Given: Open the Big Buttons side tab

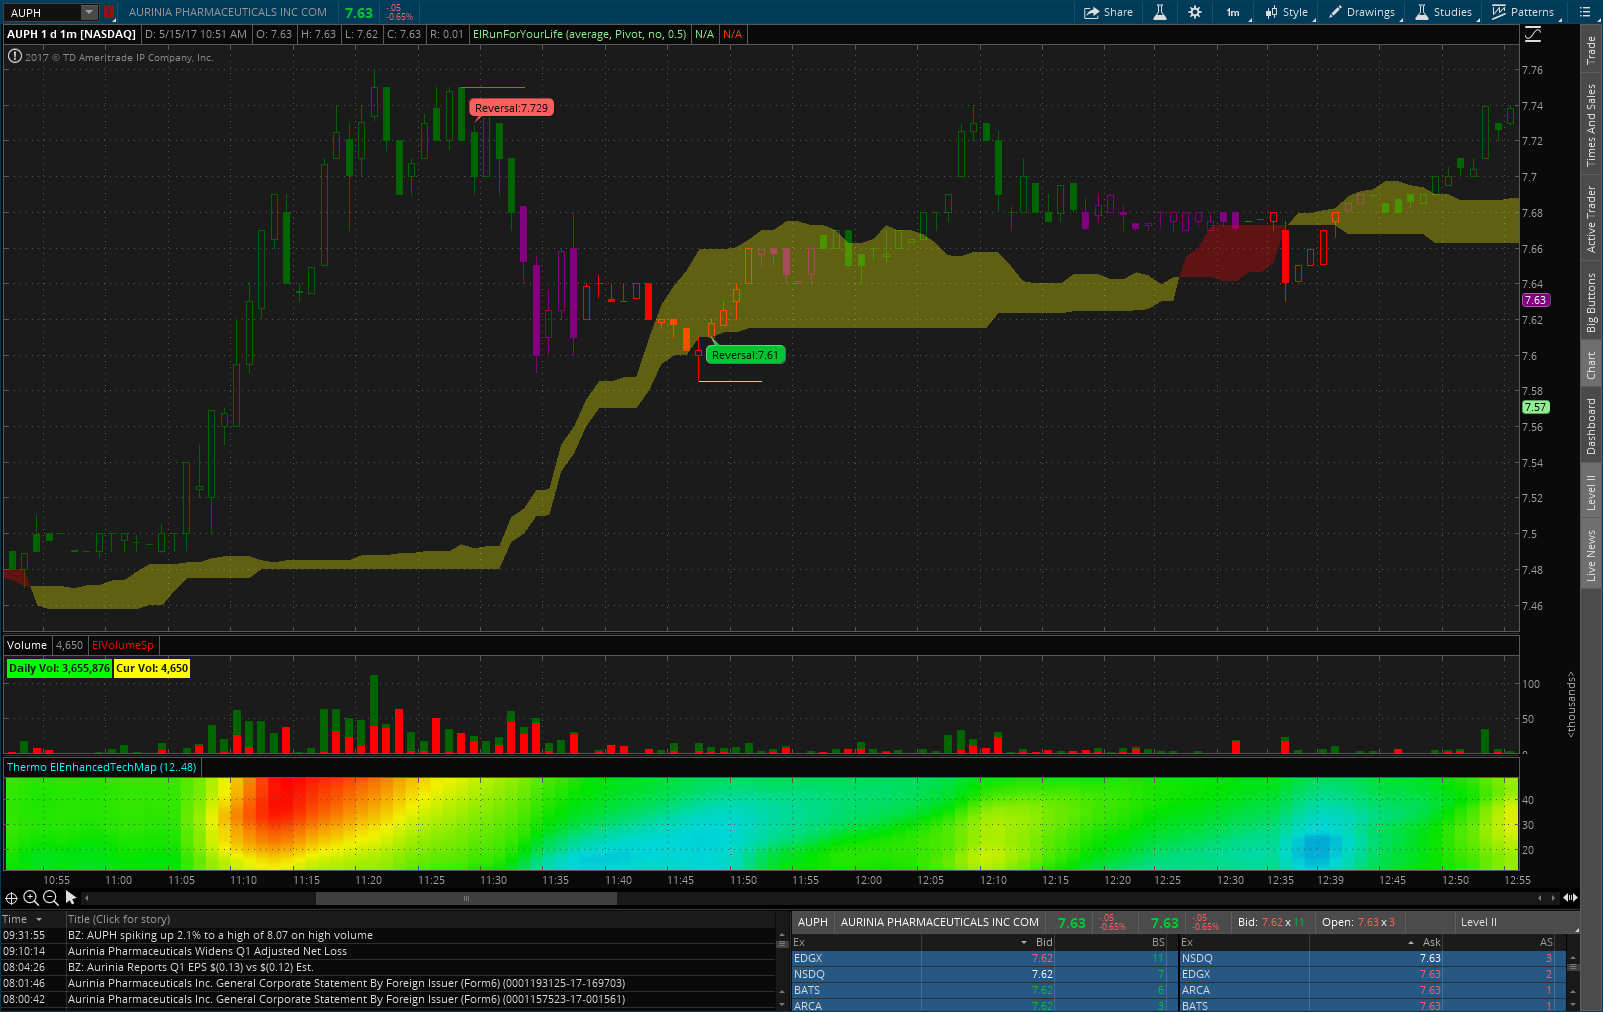Looking at the screenshot, I should [x=1591, y=303].
